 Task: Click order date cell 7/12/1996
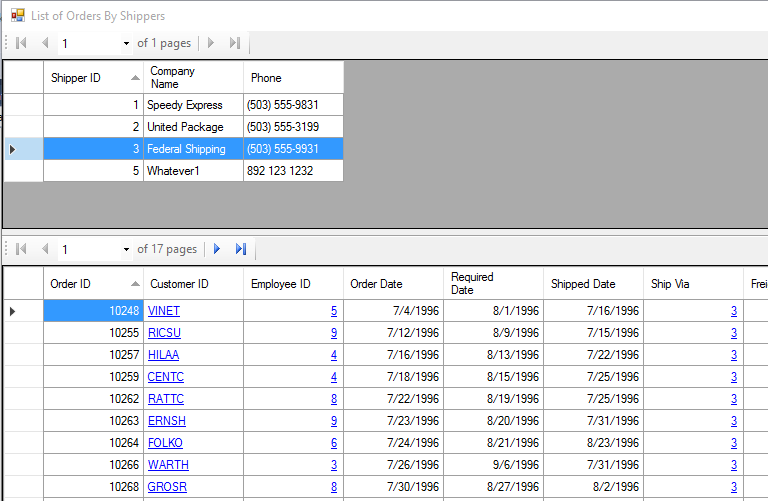click(x=393, y=333)
